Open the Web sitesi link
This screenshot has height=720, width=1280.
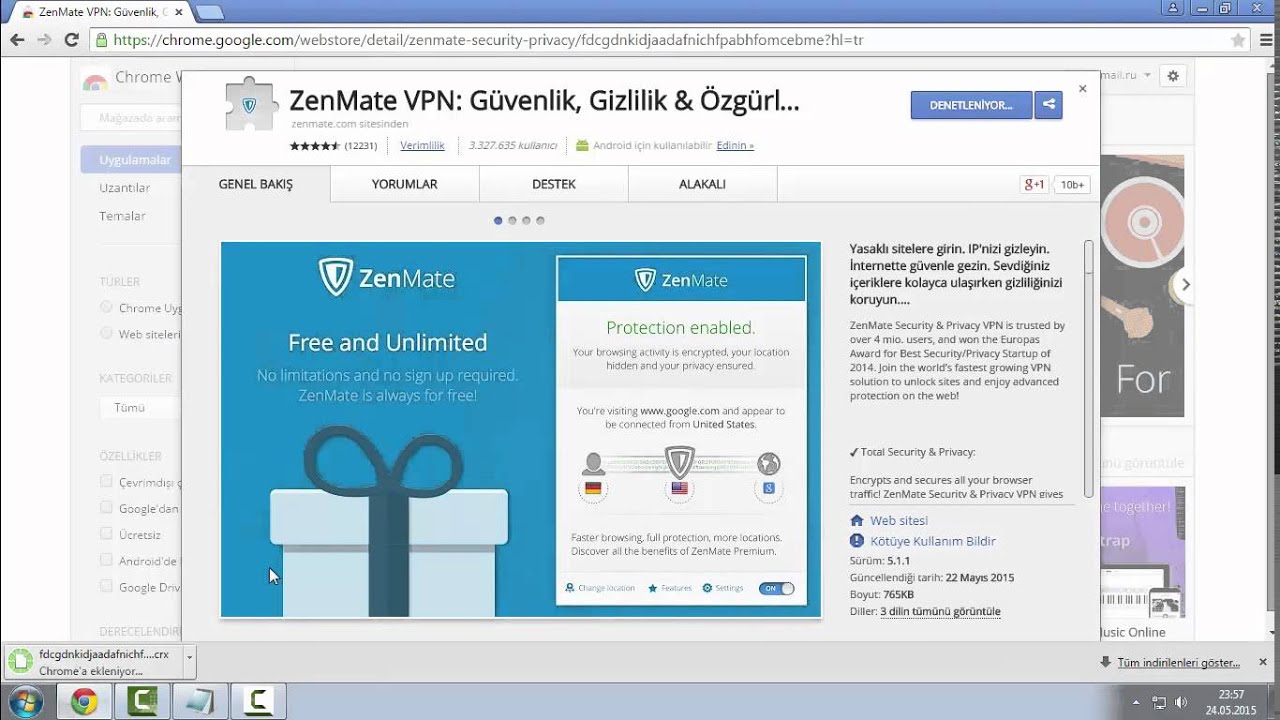[899, 521]
